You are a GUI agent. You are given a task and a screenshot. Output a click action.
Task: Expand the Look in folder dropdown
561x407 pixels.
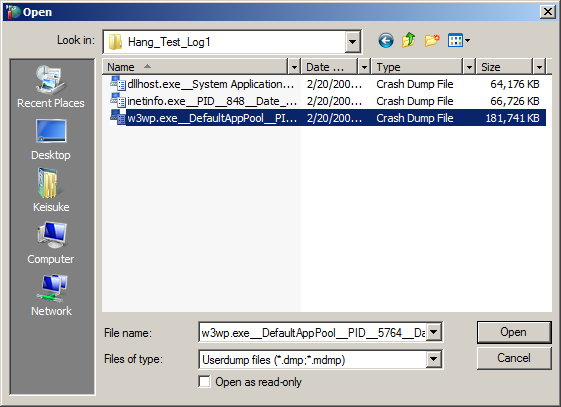(352, 42)
